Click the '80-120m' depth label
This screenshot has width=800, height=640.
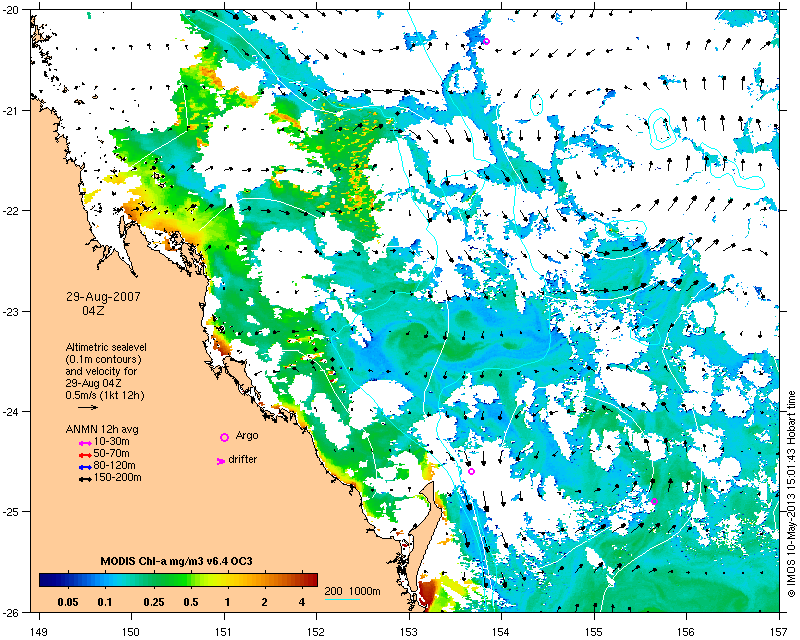coord(114,465)
